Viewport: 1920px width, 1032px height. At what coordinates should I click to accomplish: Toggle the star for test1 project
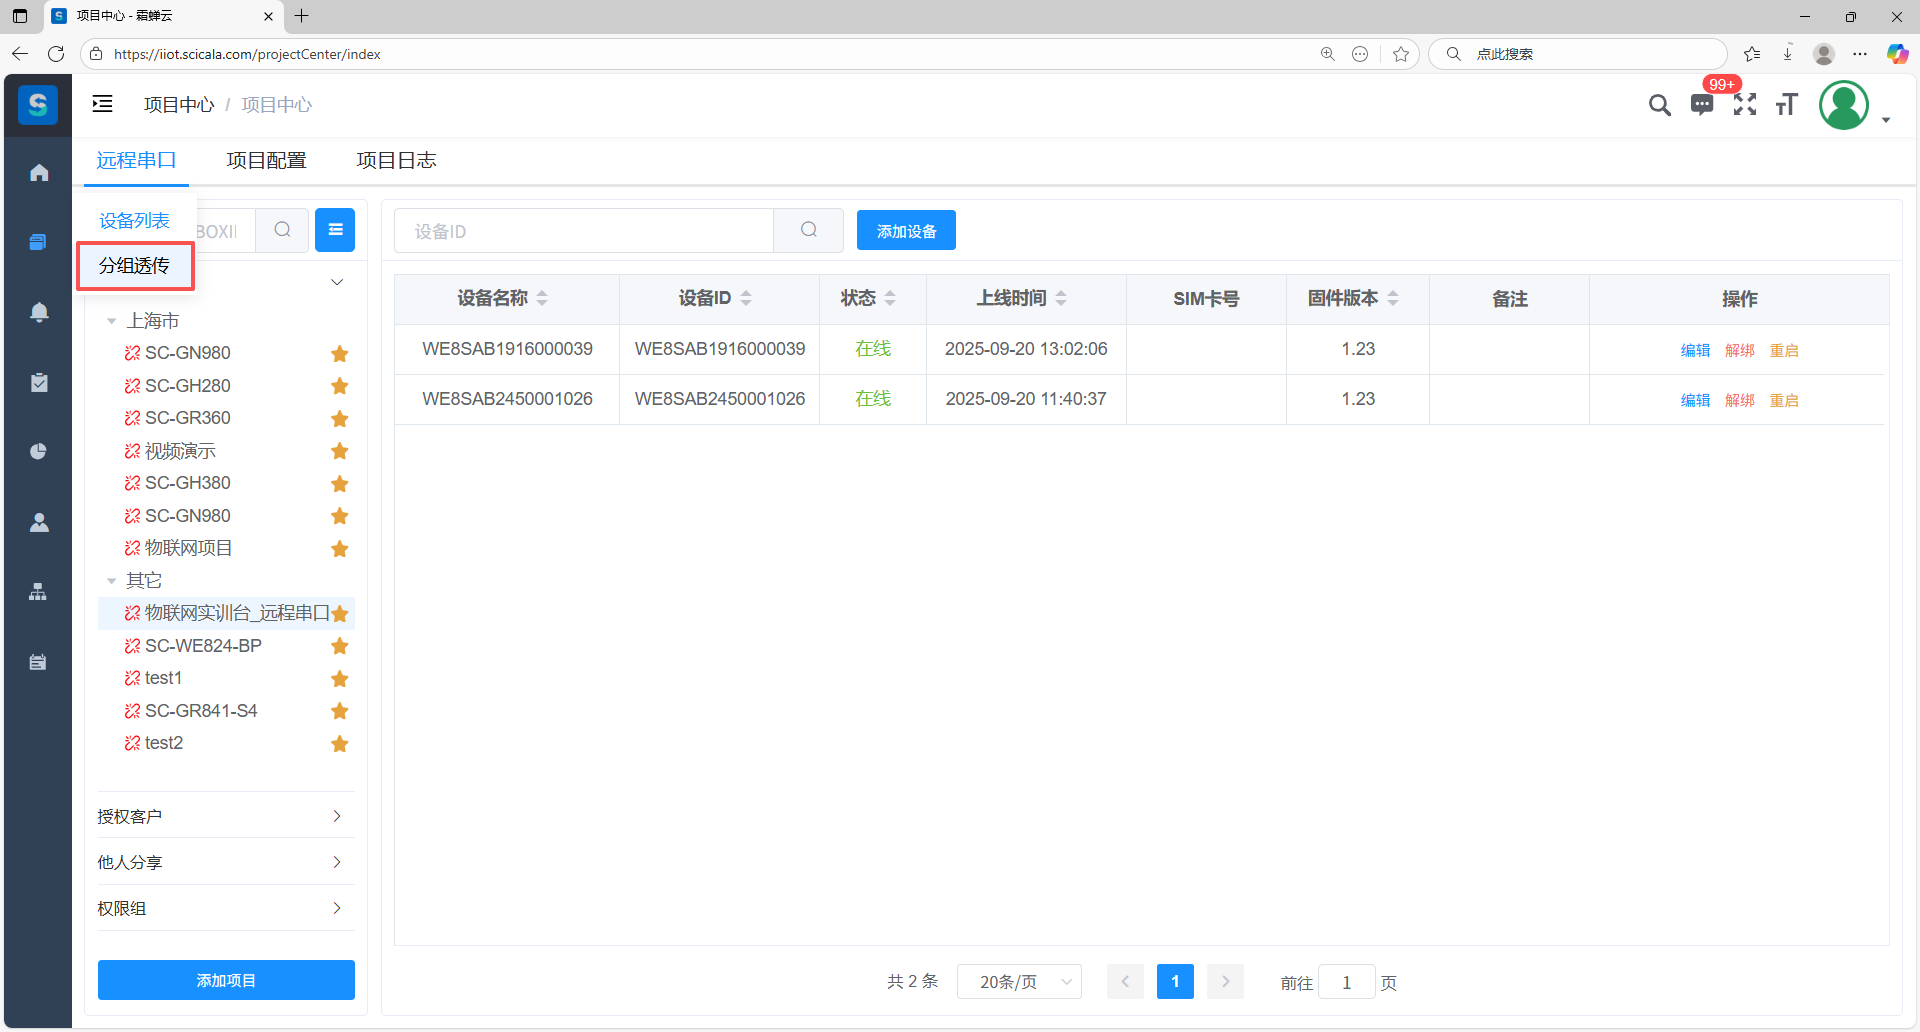340,679
